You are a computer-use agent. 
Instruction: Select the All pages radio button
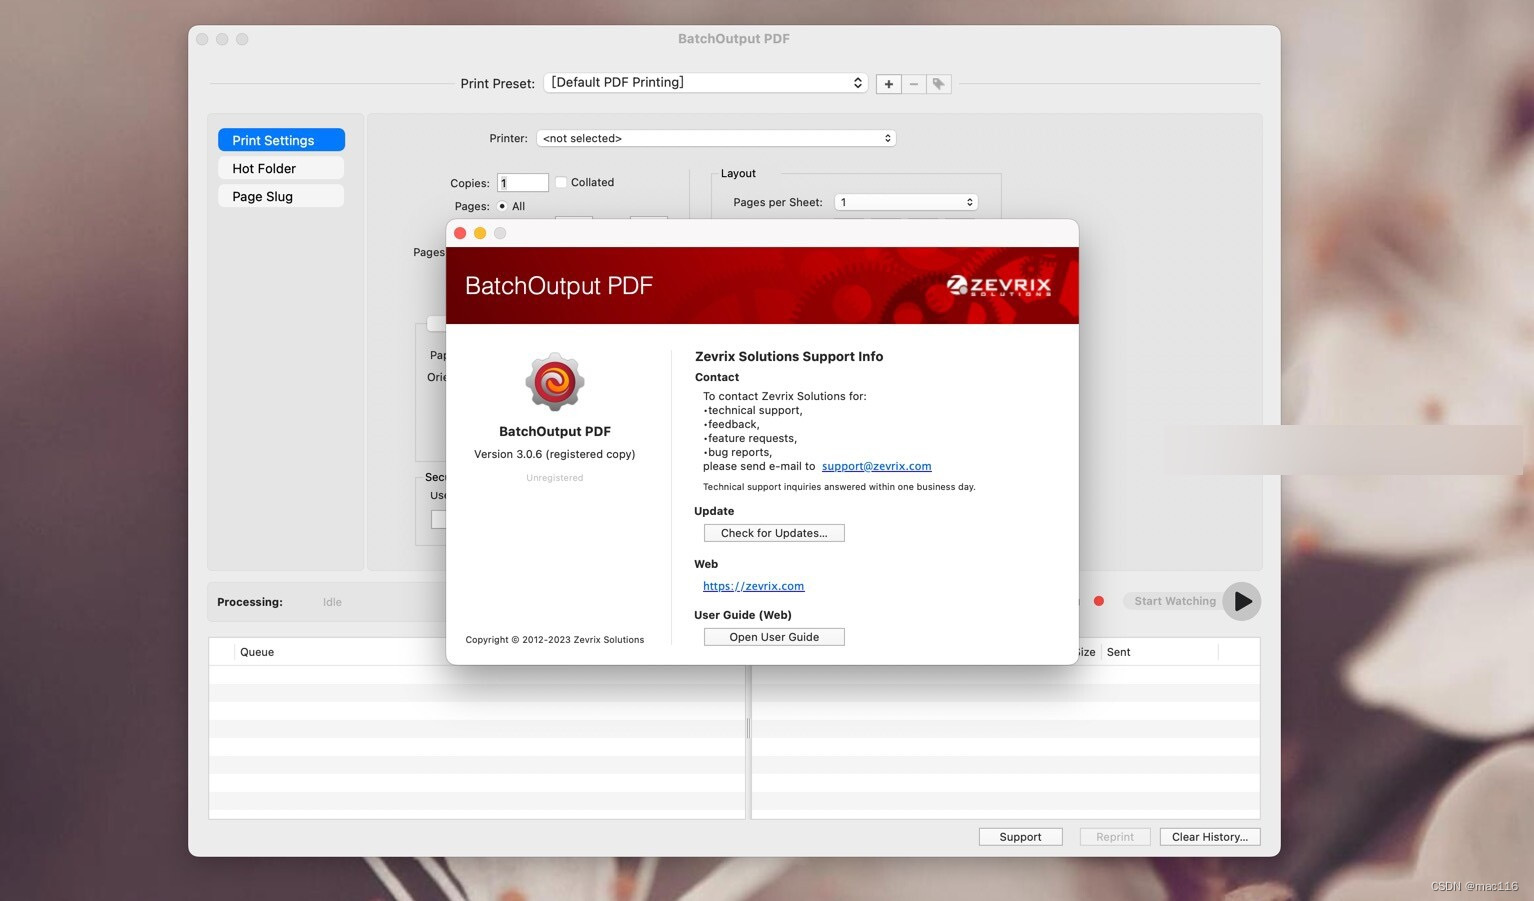click(502, 206)
